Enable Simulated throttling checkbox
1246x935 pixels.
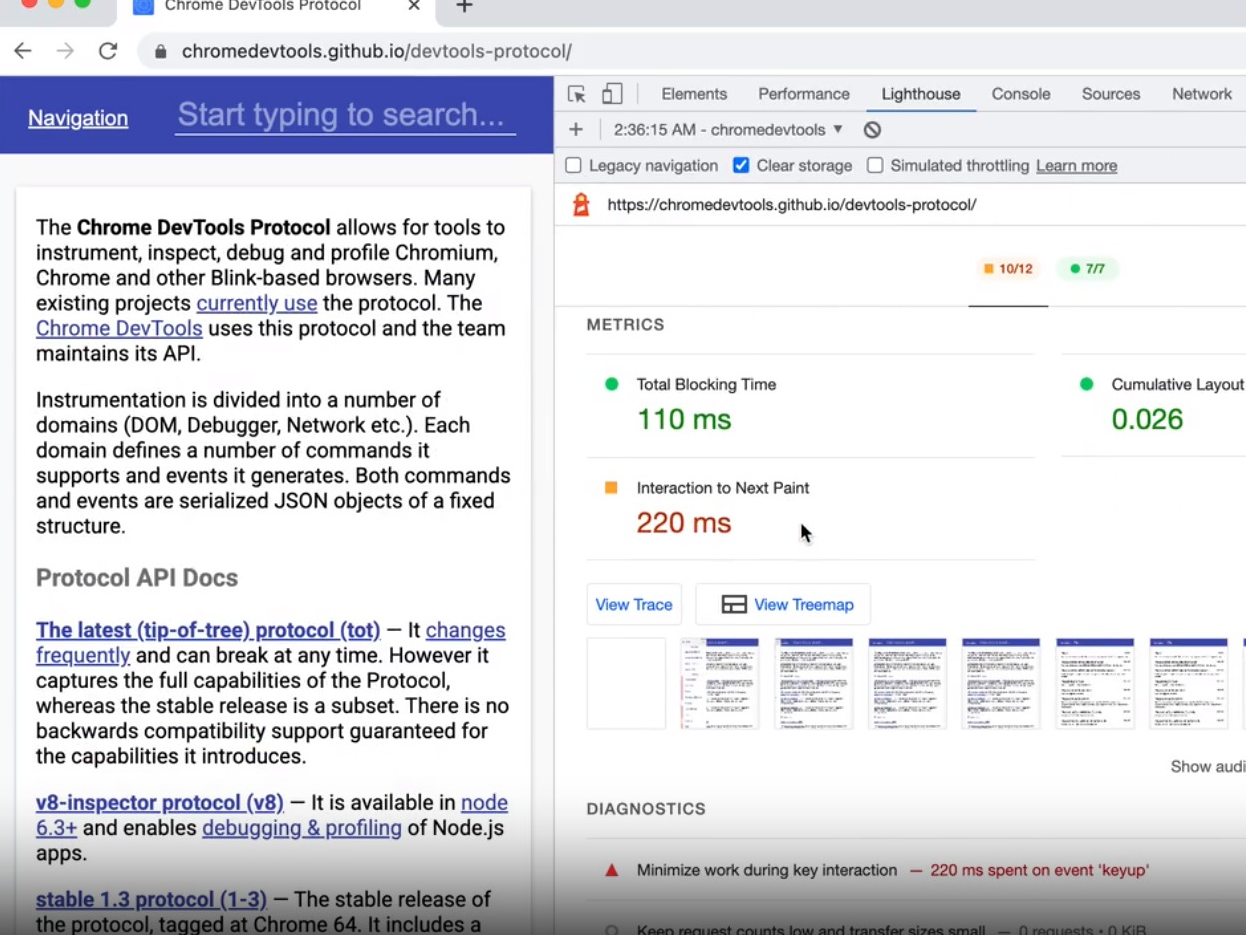(875, 166)
